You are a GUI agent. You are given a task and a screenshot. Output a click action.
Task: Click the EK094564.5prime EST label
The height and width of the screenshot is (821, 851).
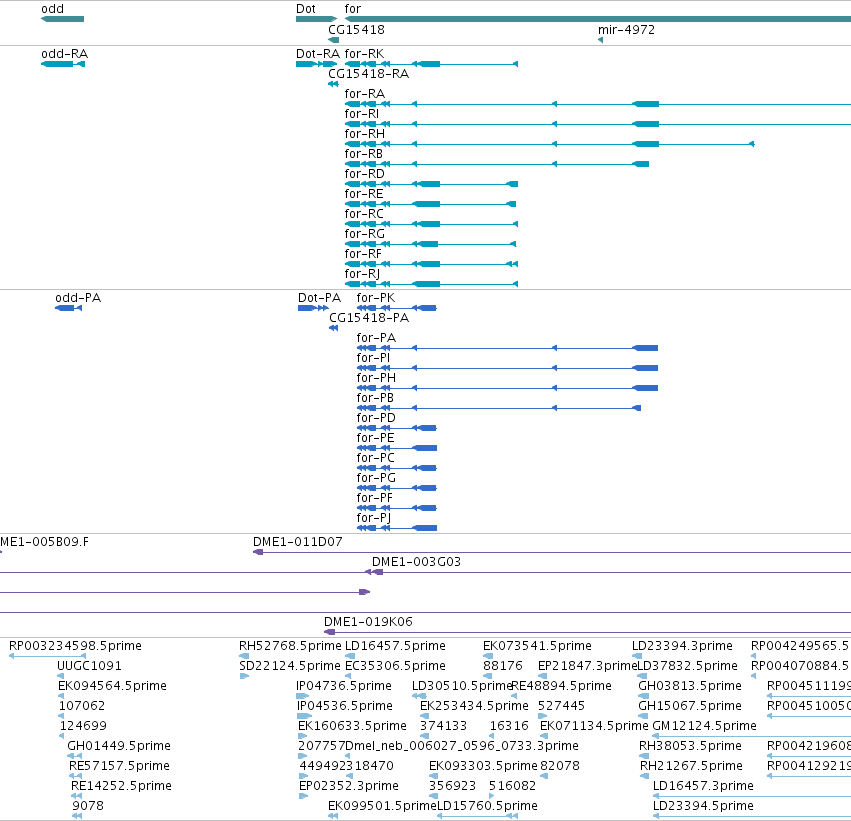112,686
